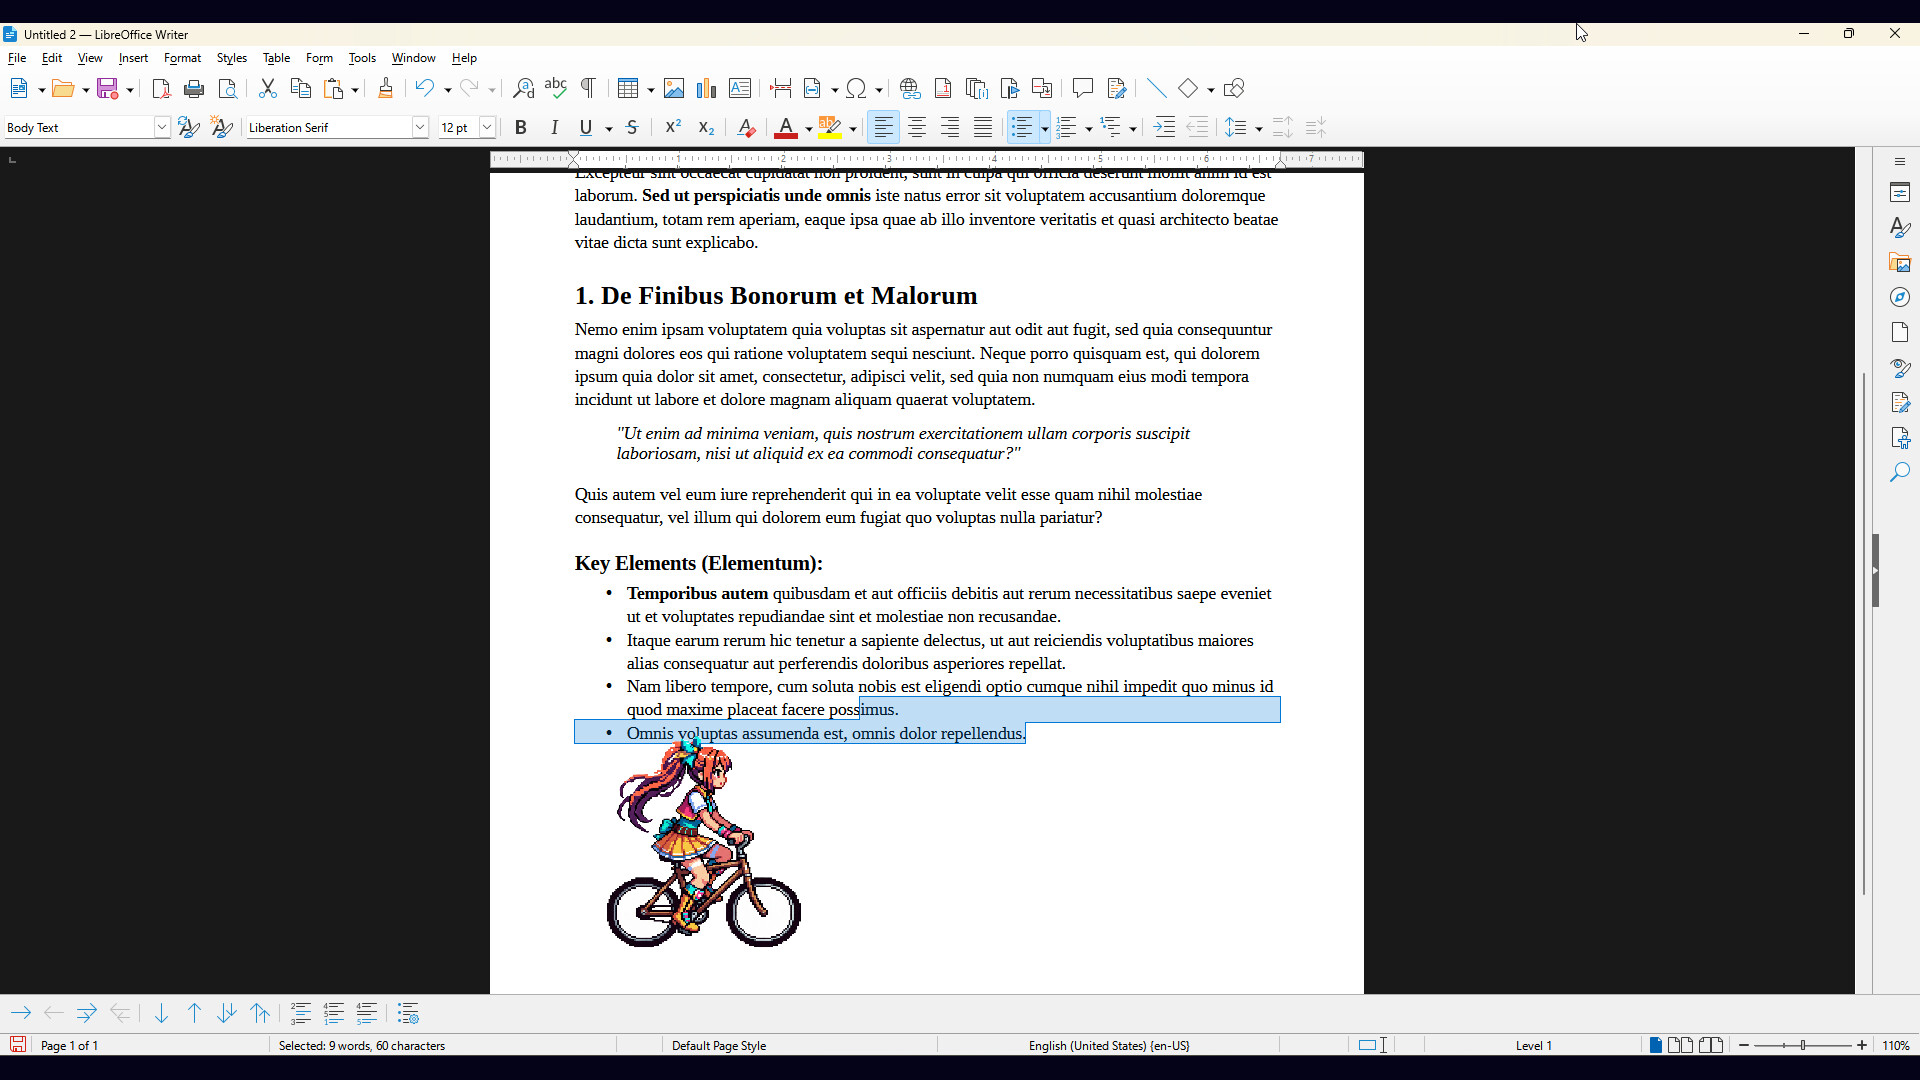Click the word count in the status bar
The image size is (1920, 1080).
[362, 1045]
